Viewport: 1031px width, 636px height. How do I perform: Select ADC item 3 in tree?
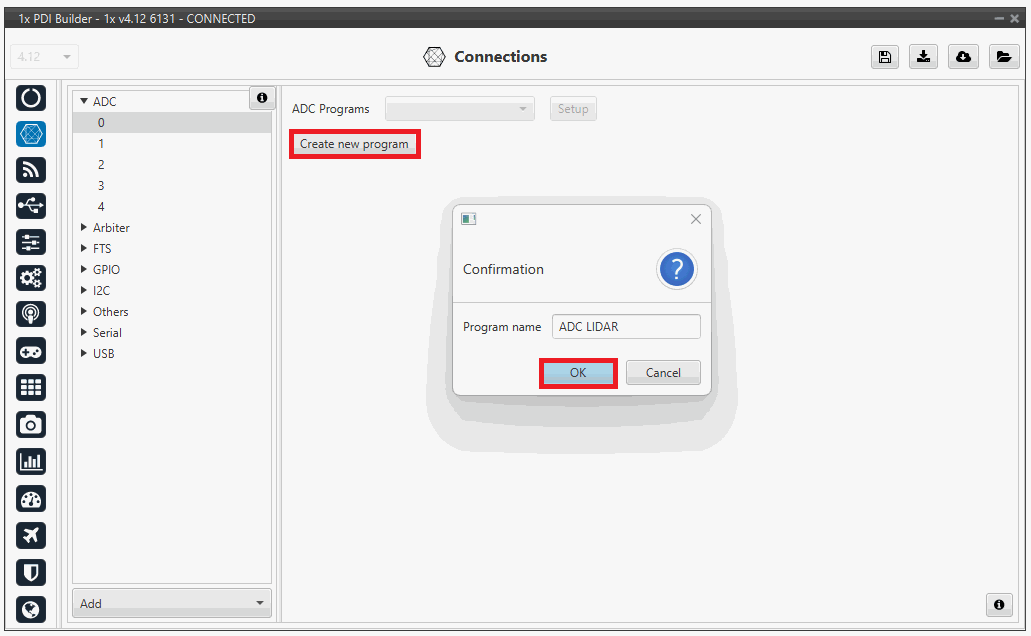click(101, 186)
